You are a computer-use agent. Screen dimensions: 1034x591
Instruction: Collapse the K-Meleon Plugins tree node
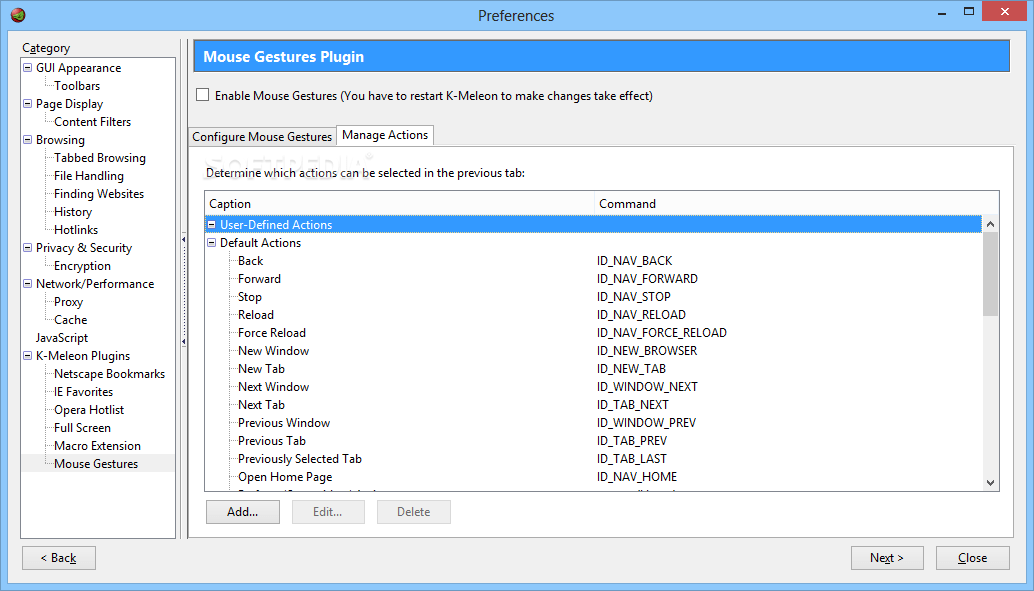tap(28, 356)
